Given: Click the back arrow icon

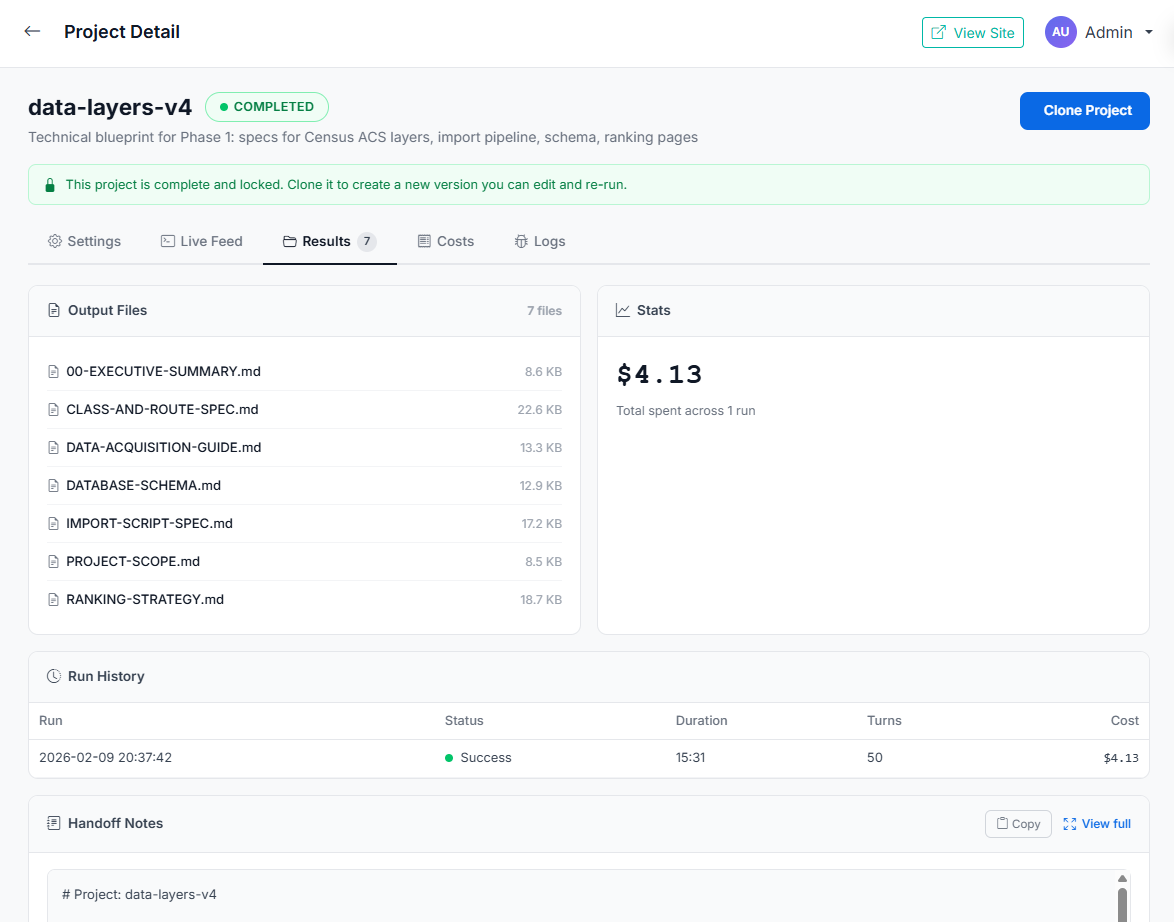Looking at the screenshot, I should [32, 31].
